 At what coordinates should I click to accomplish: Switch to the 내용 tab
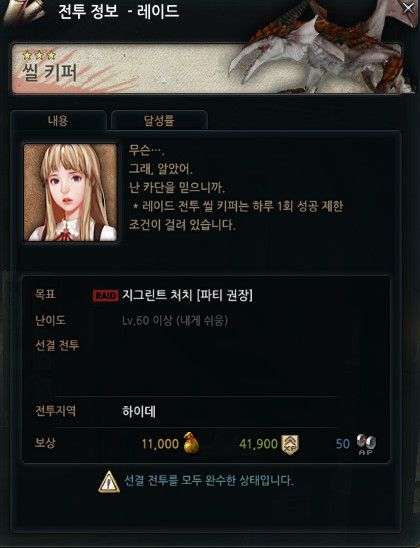[58, 121]
